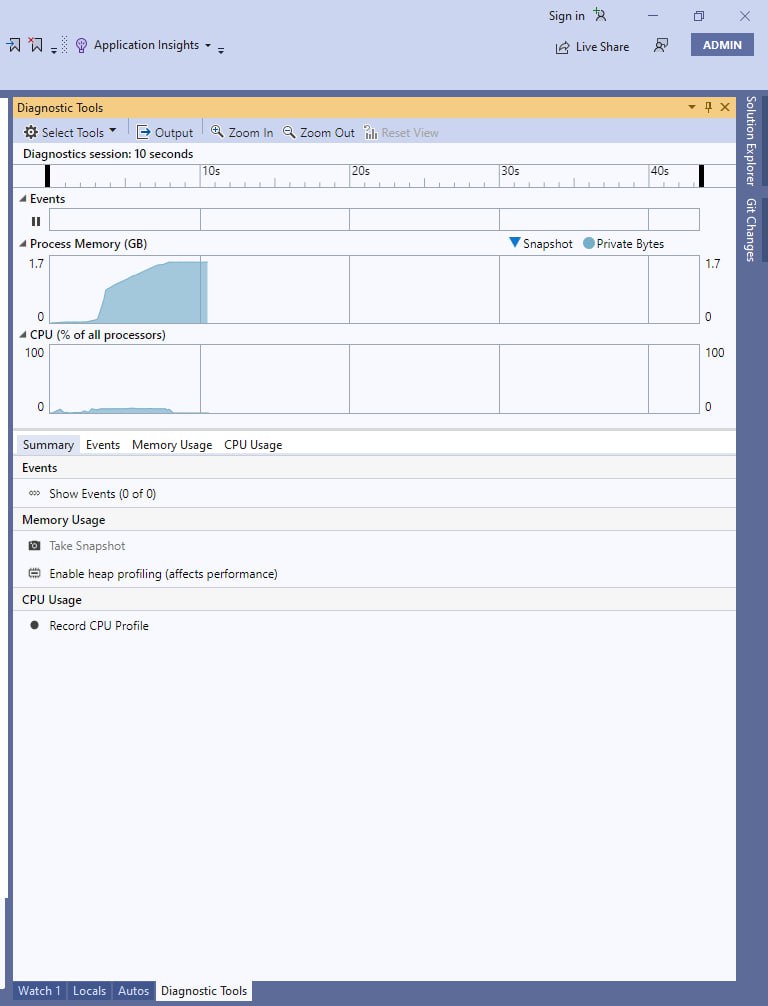The image size is (768, 1006).
Task: Collapse the CPU graph section
Action: [x=23, y=335]
